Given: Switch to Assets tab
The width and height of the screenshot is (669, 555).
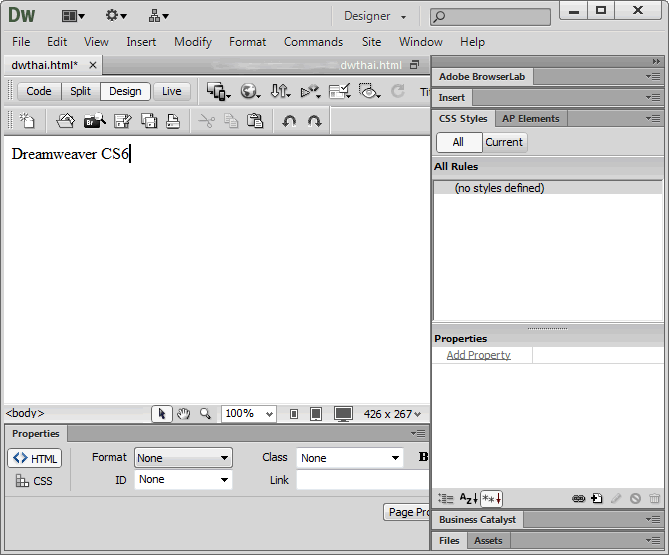Looking at the screenshot, I should click(x=488, y=540).
